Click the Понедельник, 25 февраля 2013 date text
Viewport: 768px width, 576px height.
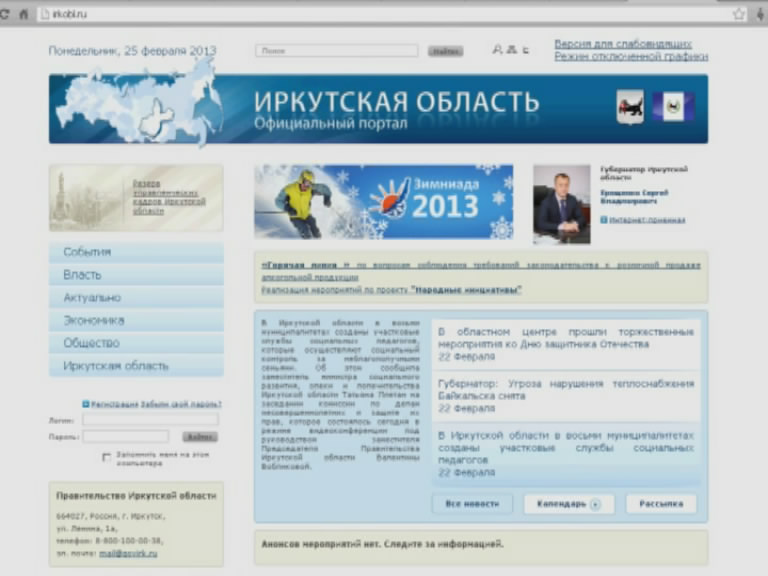coord(132,51)
